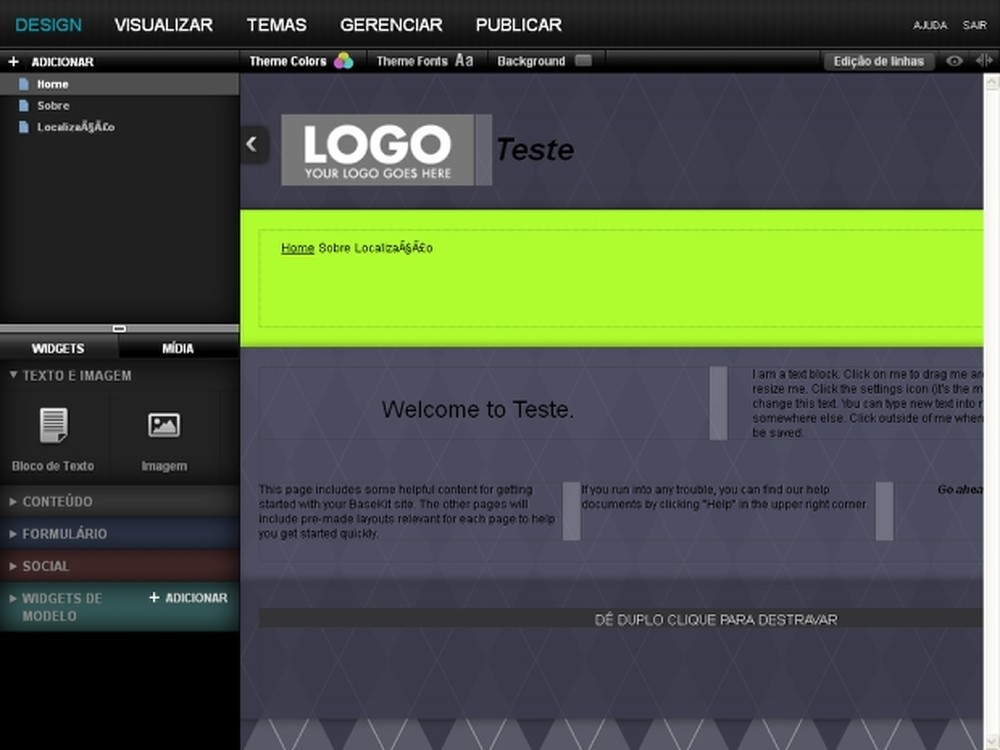Switch to the Widgets tab
The height and width of the screenshot is (750, 1000).
point(58,348)
